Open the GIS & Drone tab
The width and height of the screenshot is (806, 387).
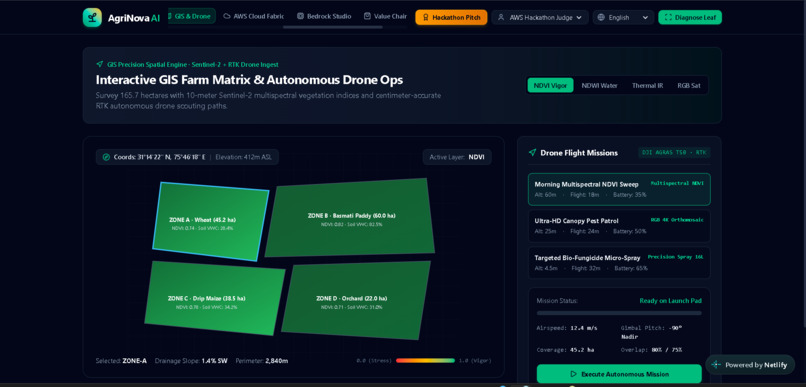tap(192, 16)
